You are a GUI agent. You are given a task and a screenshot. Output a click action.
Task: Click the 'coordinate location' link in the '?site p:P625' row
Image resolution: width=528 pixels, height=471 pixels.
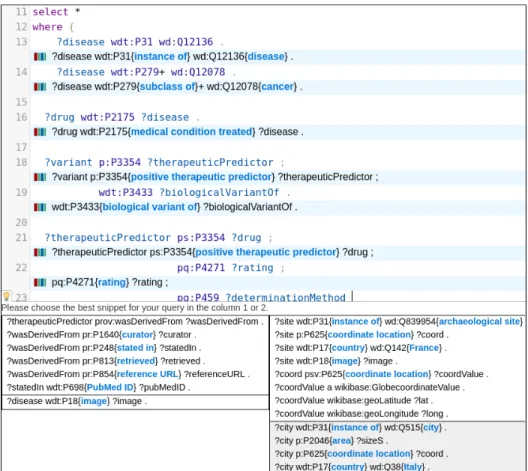369,335
